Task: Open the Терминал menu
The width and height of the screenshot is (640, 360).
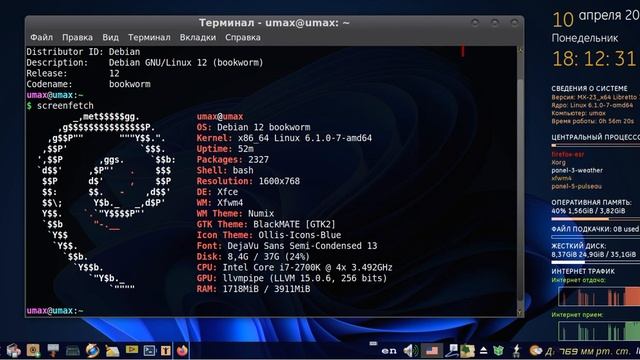Action: tap(149, 38)
